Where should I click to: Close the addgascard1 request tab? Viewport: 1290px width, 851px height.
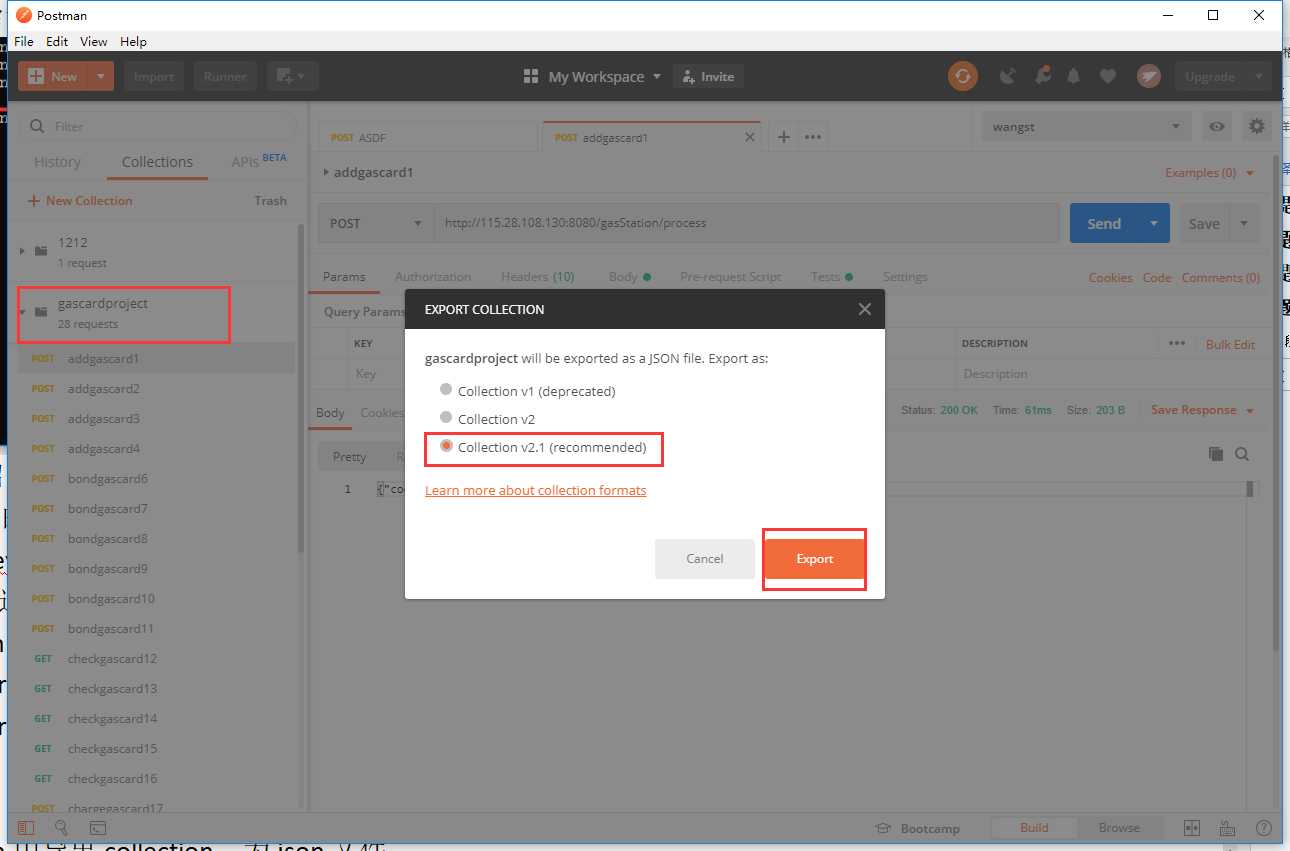[x=750, y=137]
